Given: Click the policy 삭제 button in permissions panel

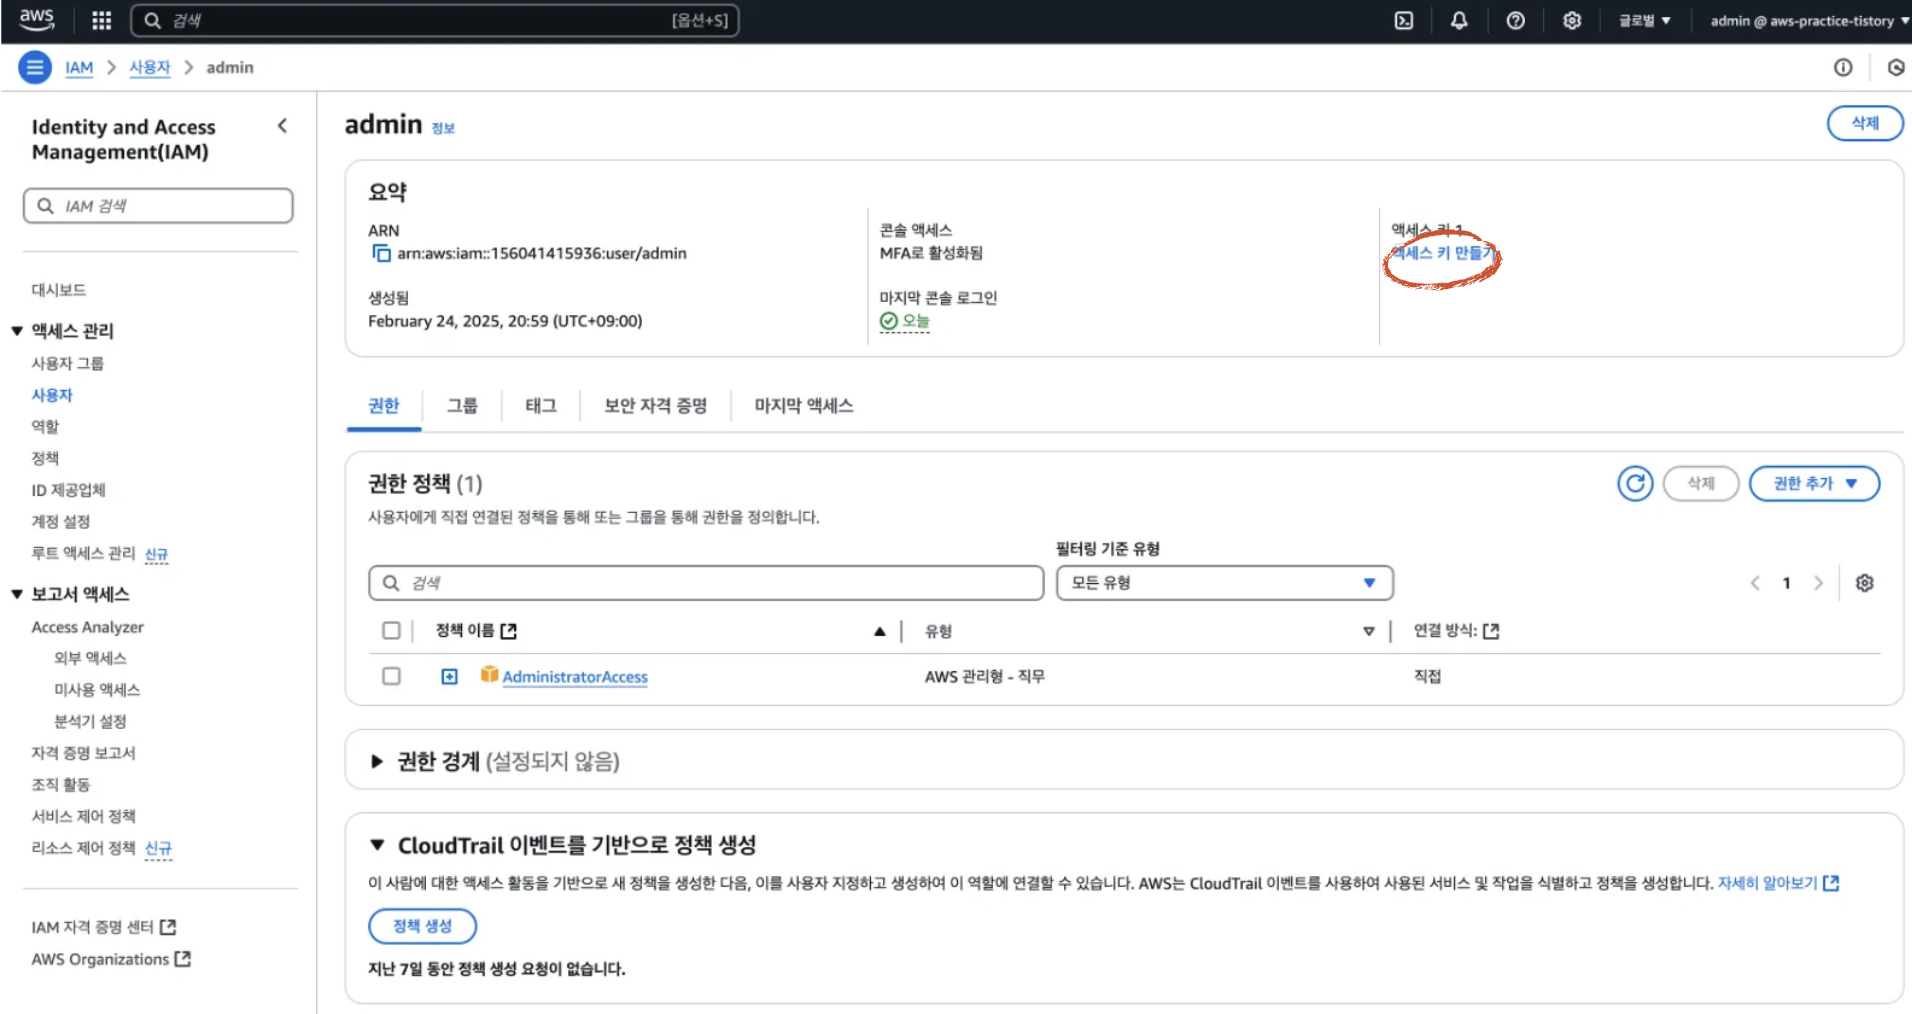Looking at the screenshot, I should point(1701,483).
